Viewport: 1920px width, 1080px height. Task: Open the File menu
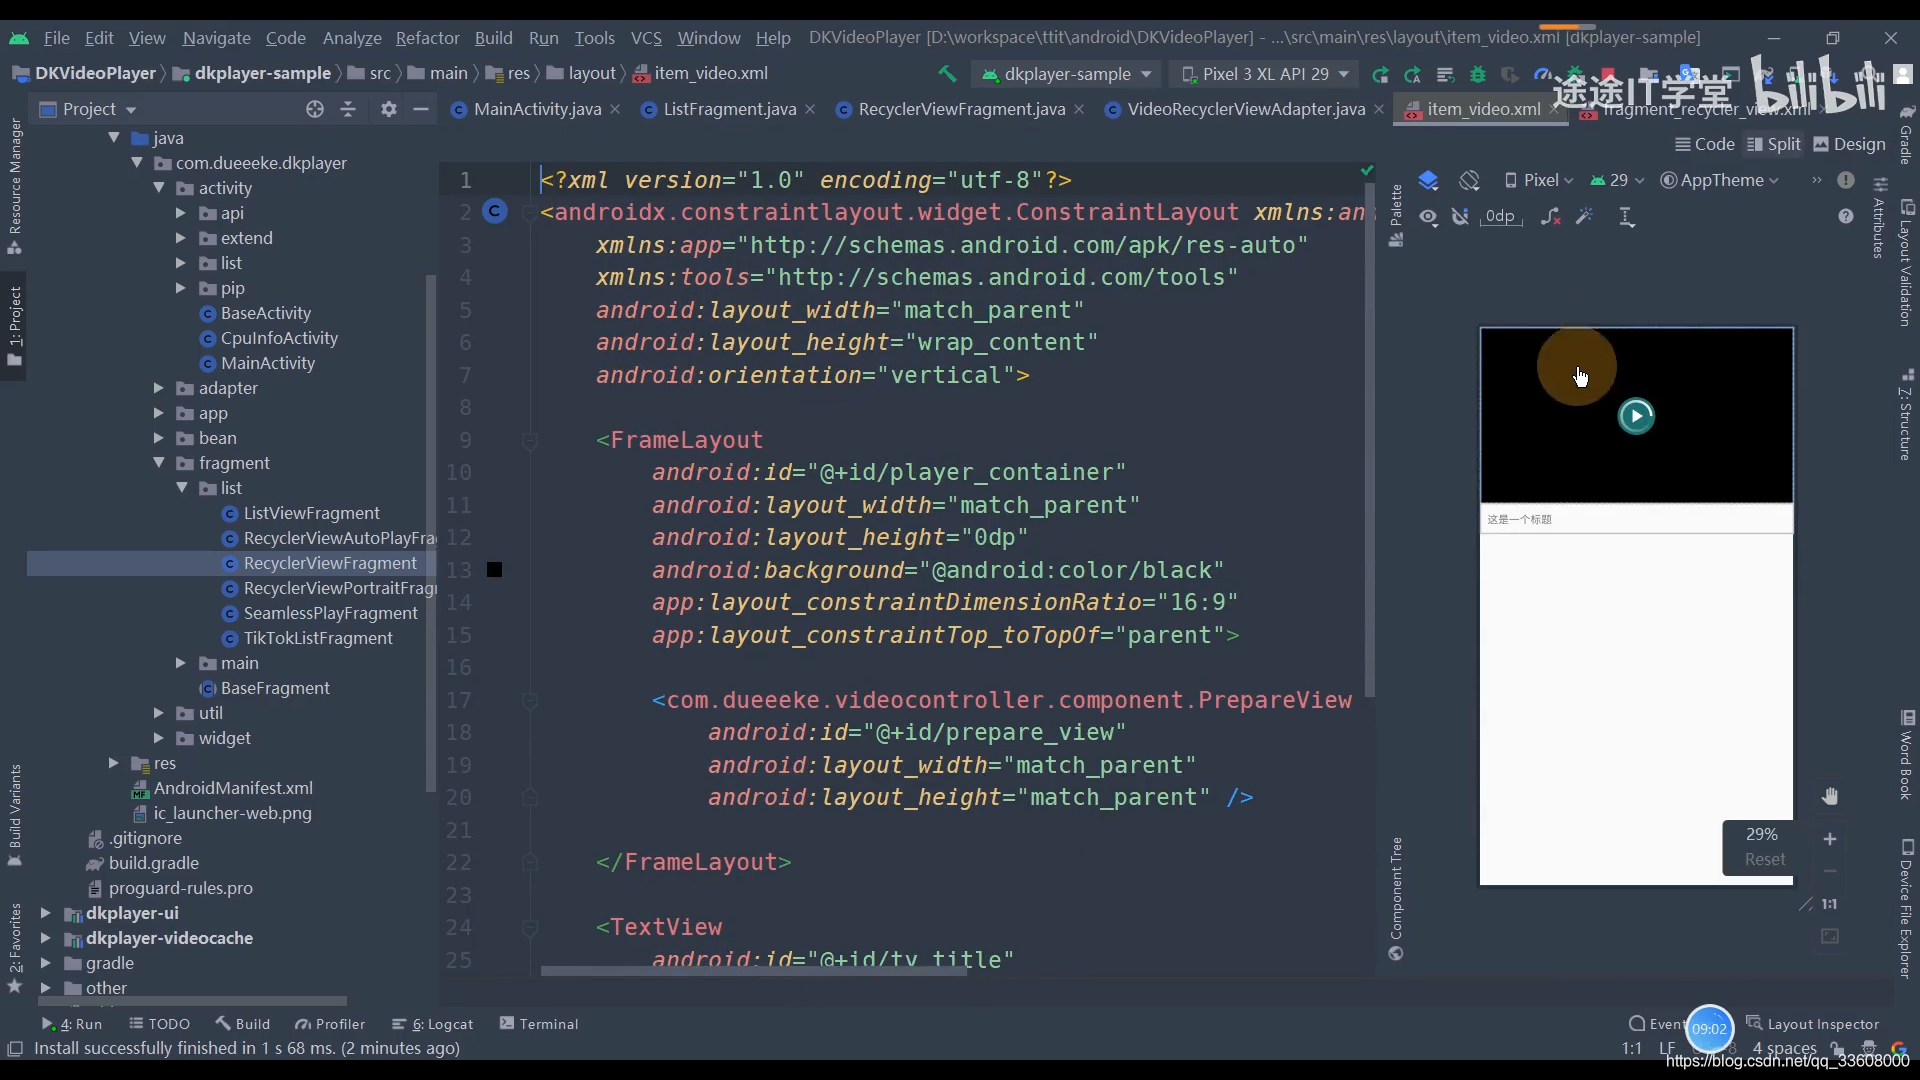(x=56, y=38)
